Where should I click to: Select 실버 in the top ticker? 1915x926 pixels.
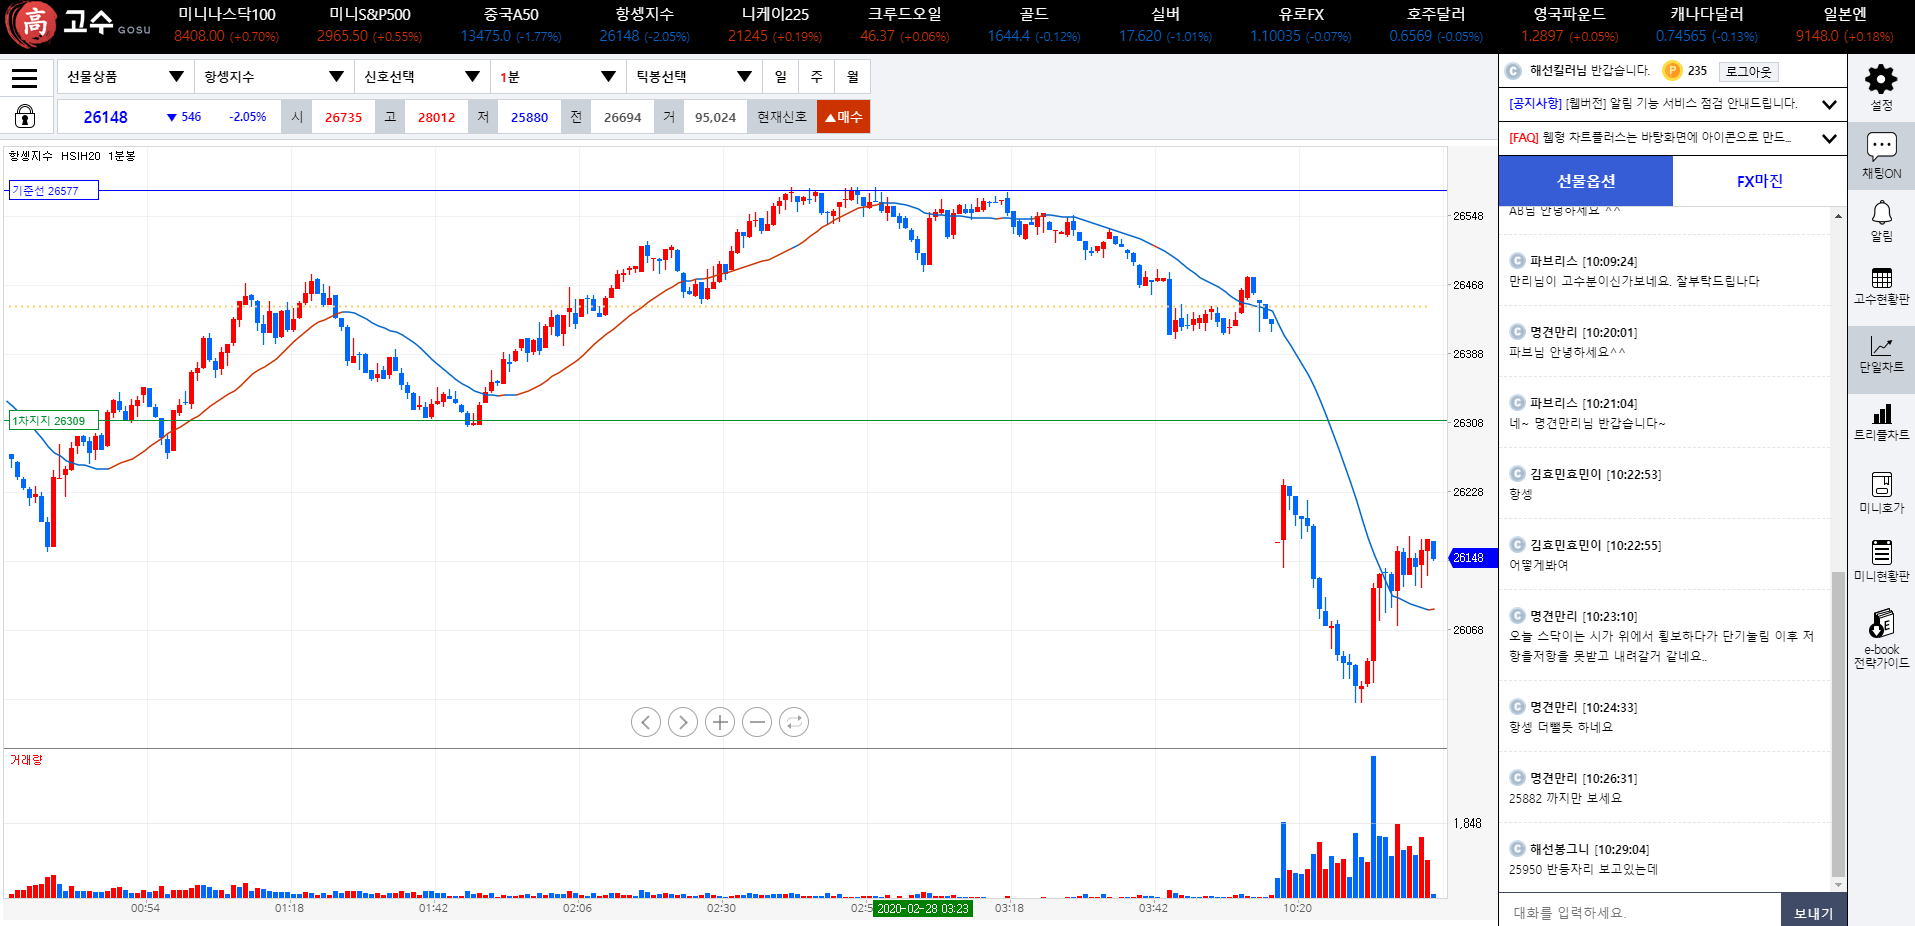point(1165,24)
